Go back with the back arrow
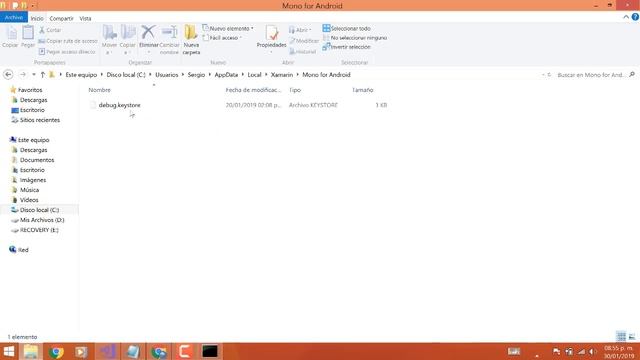This screenshot has height=360, width=640. pyautogui.click(x=8, y=75)
